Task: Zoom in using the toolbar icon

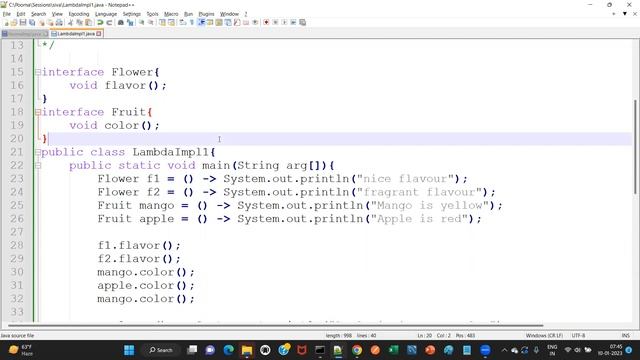Action: [142, 22]
